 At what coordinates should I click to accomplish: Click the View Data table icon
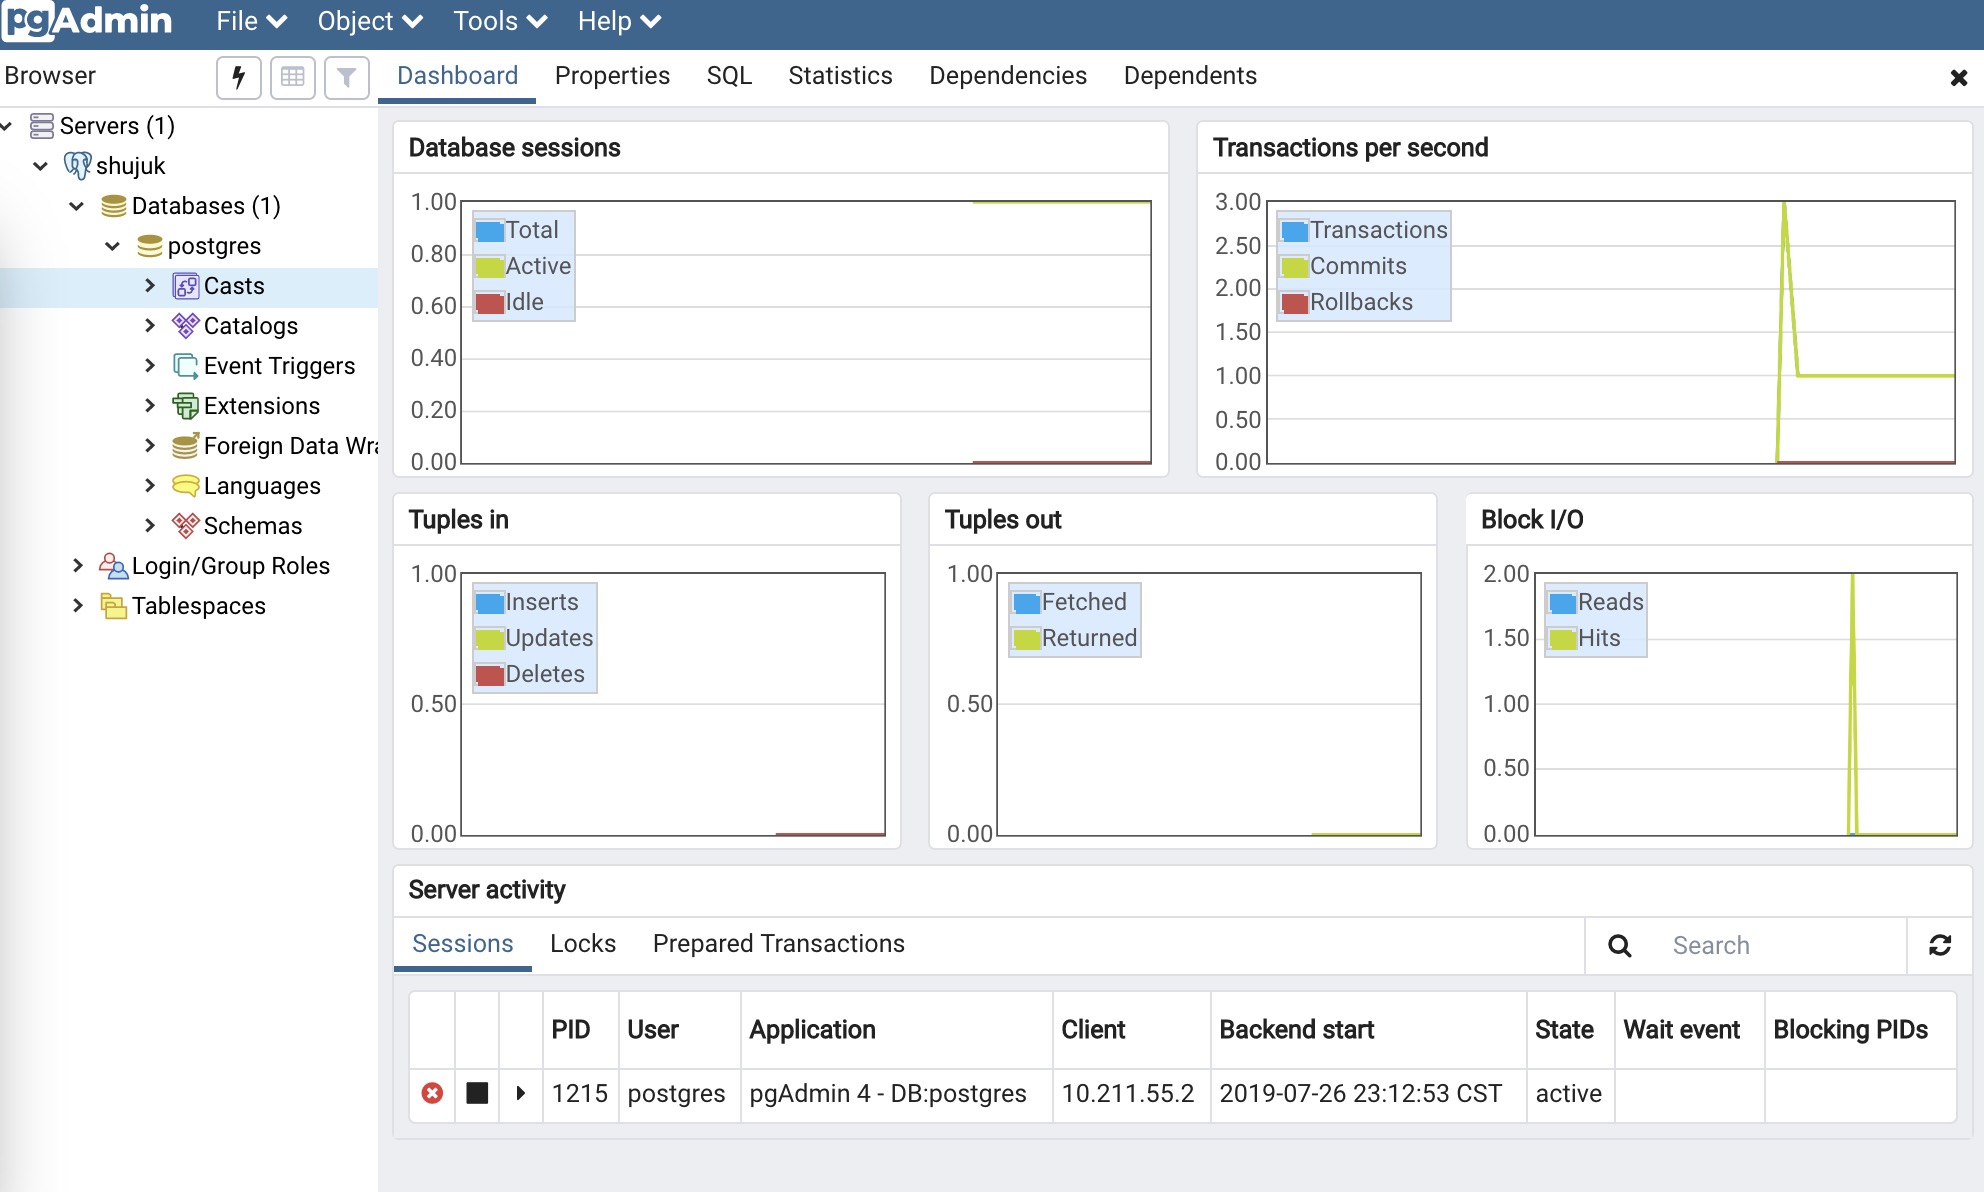293,77
